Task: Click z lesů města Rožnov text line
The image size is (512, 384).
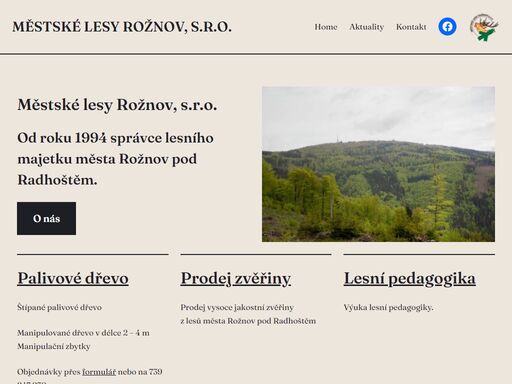Action: (x=248, y=321)
